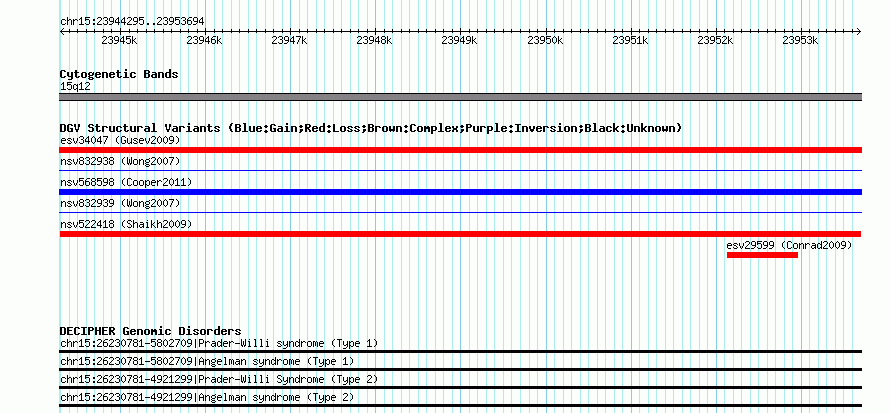
Task: Click the 23946k ruler tick label
Action: pos(204,40)
